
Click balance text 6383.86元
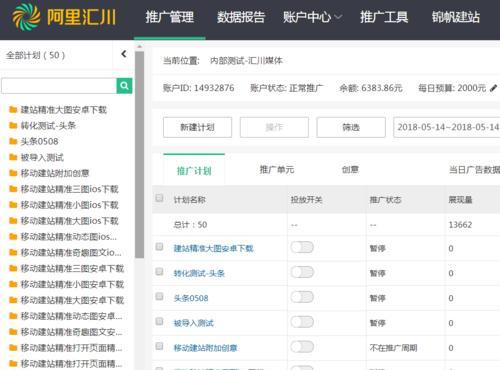click(x=382, y=88)
